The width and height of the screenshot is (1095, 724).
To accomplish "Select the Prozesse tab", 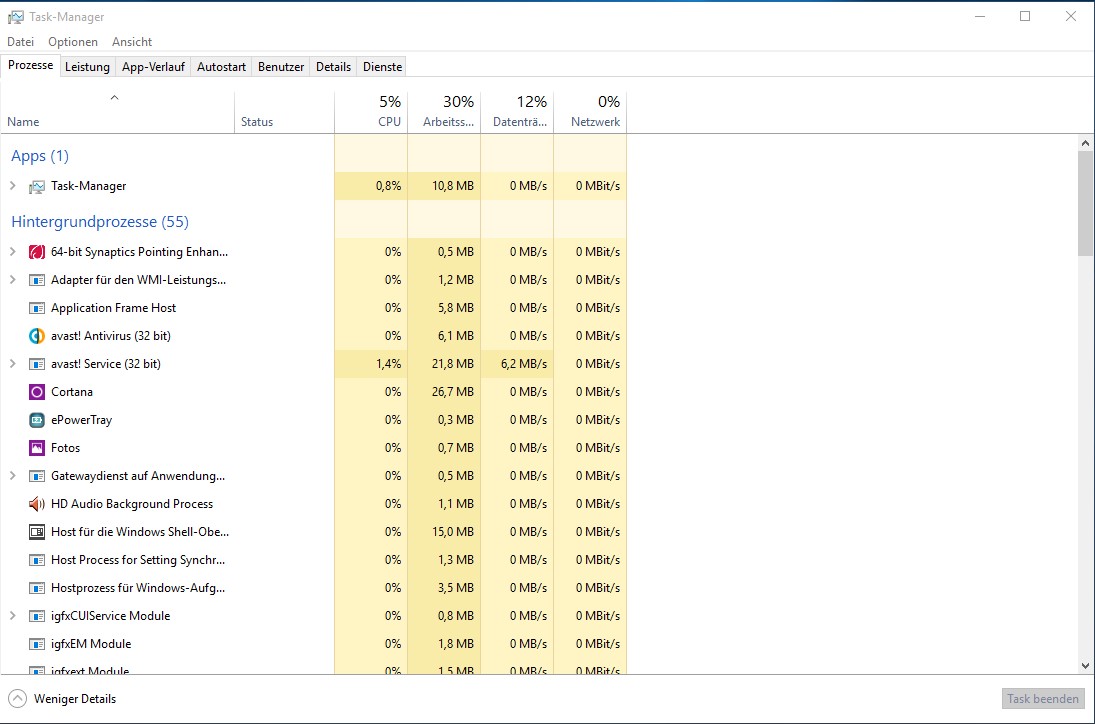I will coord(30,65).
